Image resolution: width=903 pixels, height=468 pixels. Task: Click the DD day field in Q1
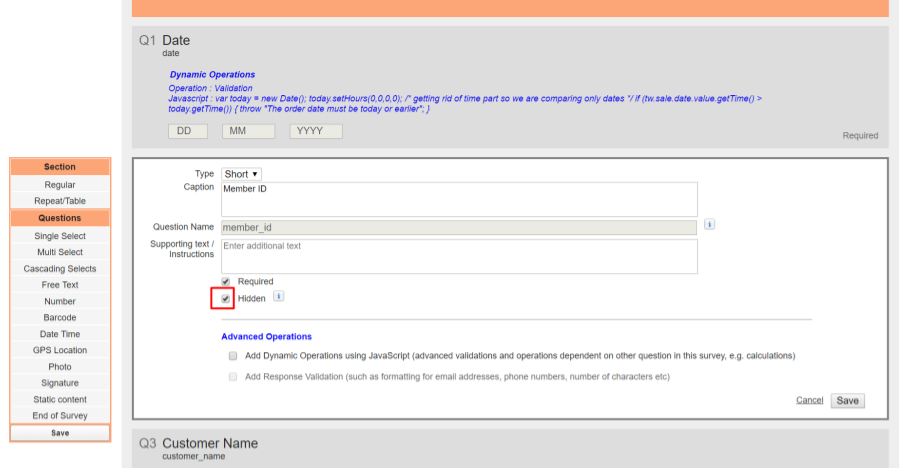pyautogui.click(x=188, y=131)
